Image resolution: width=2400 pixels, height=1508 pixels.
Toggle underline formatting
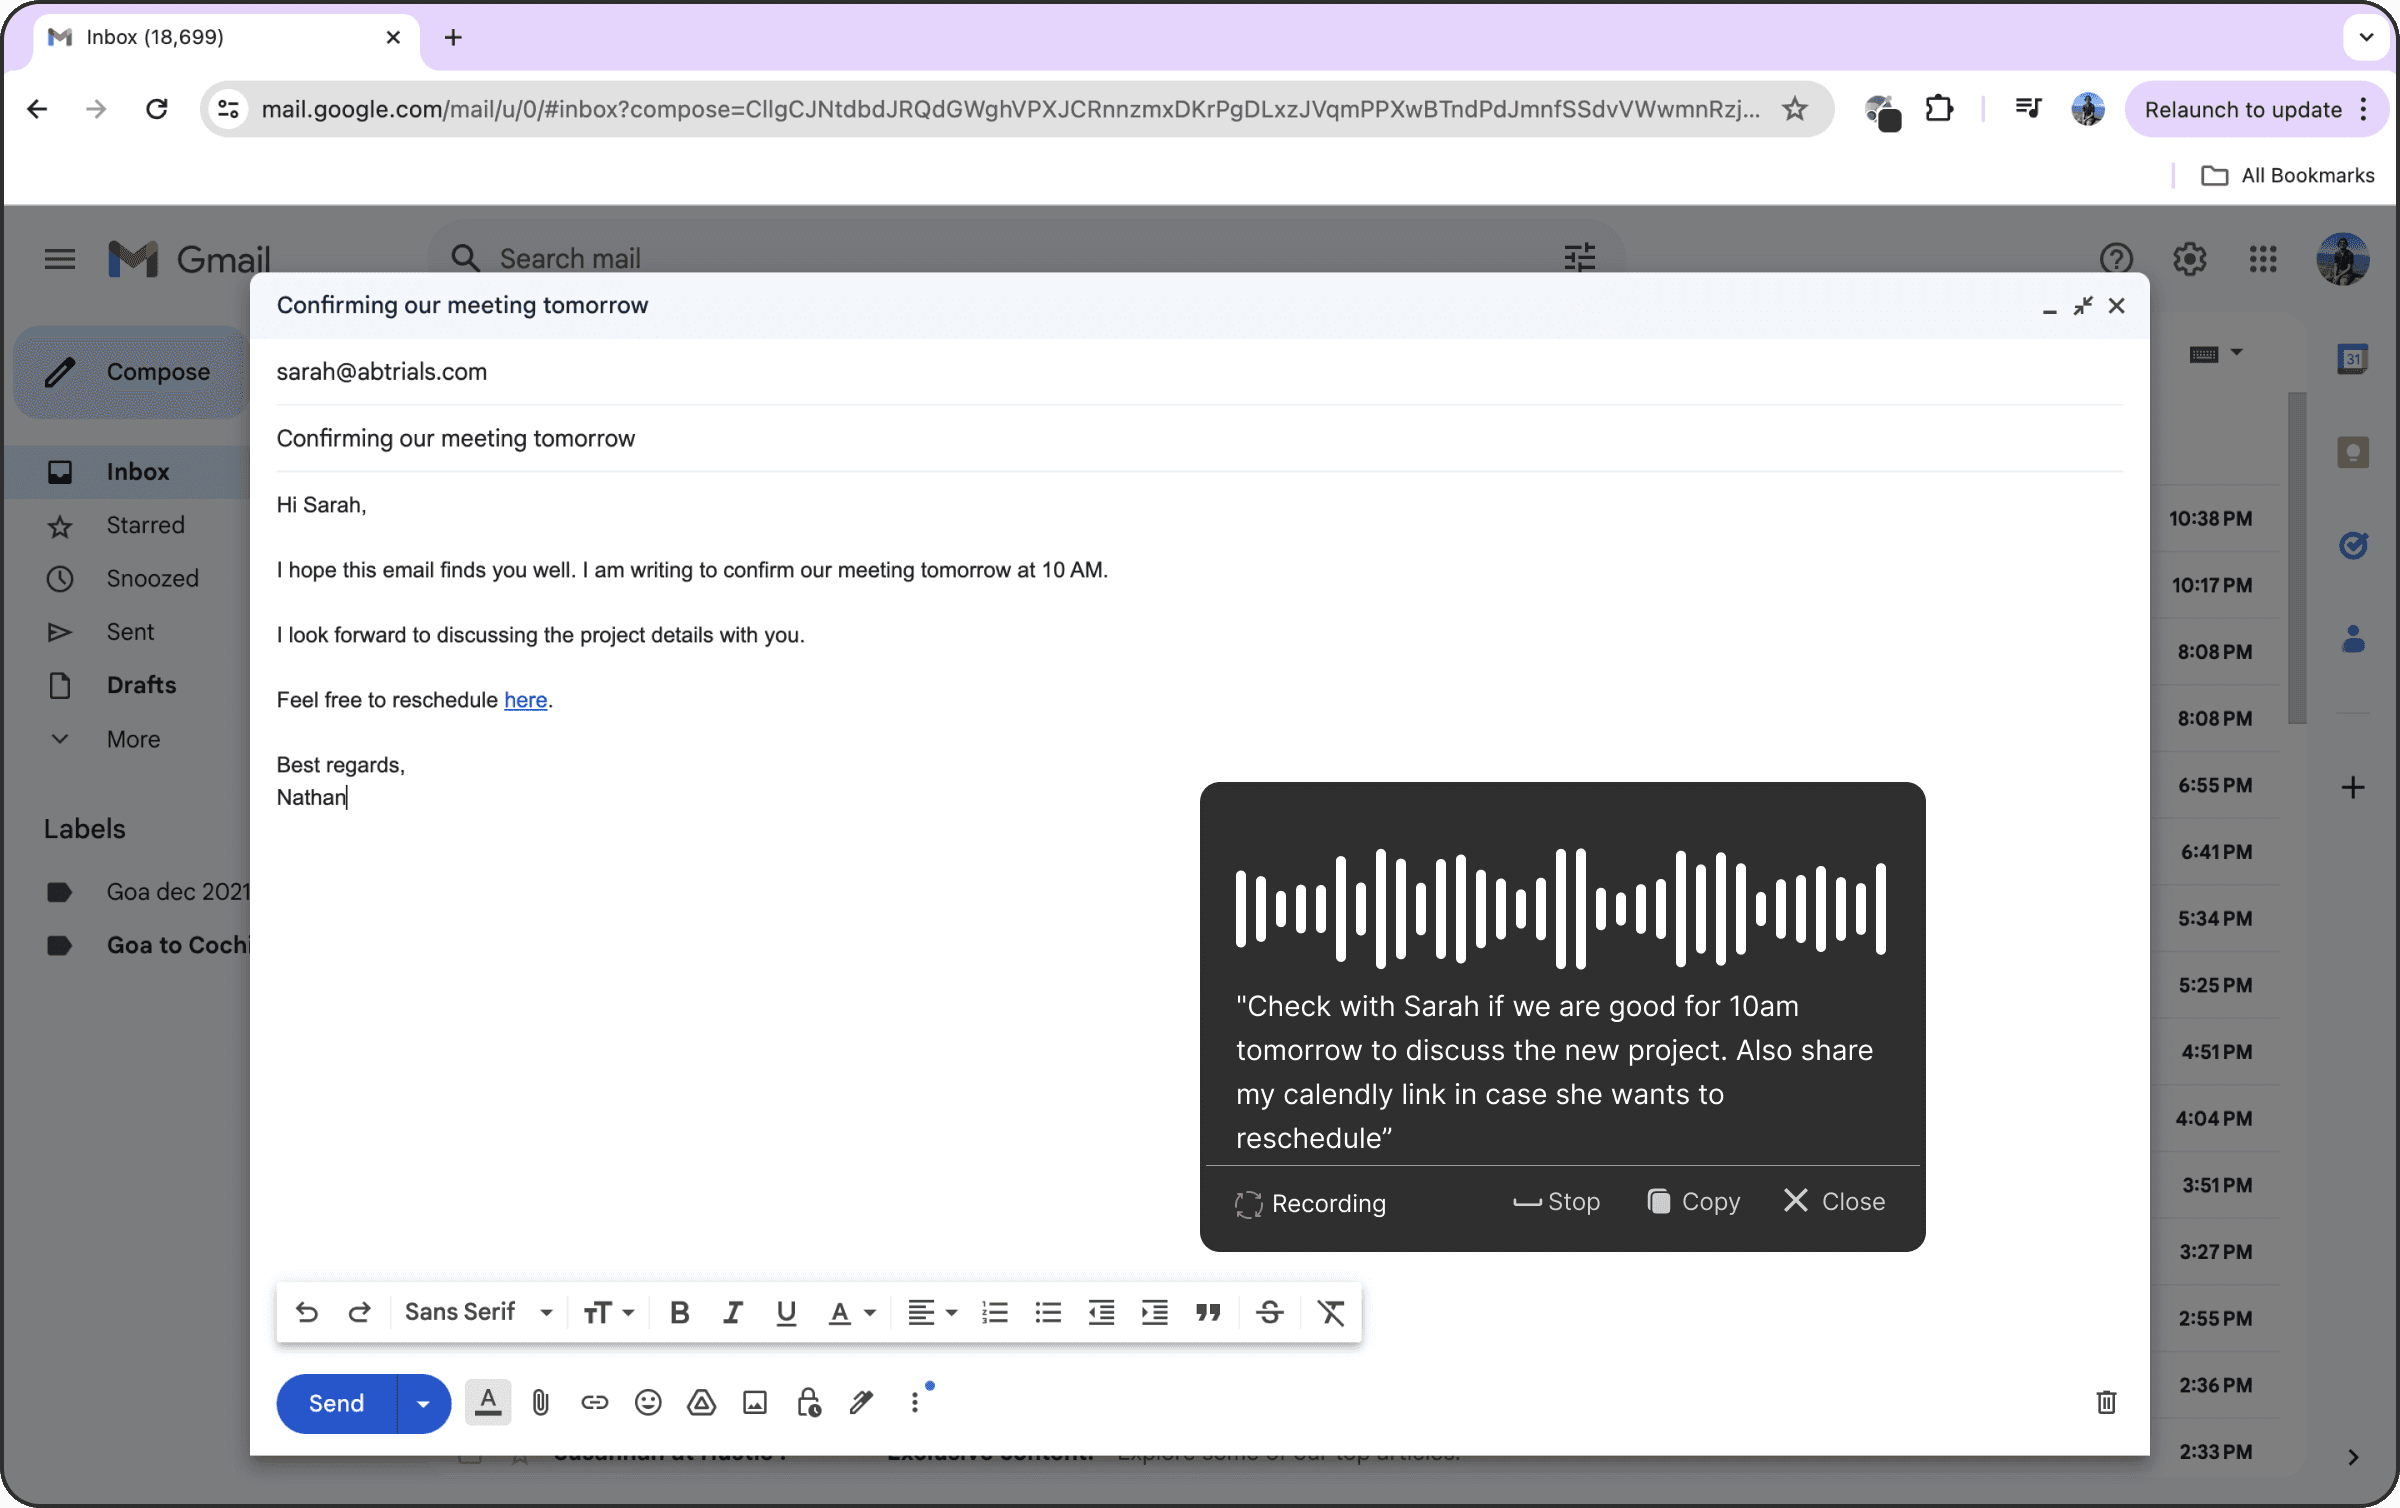tap(786, 1312)
